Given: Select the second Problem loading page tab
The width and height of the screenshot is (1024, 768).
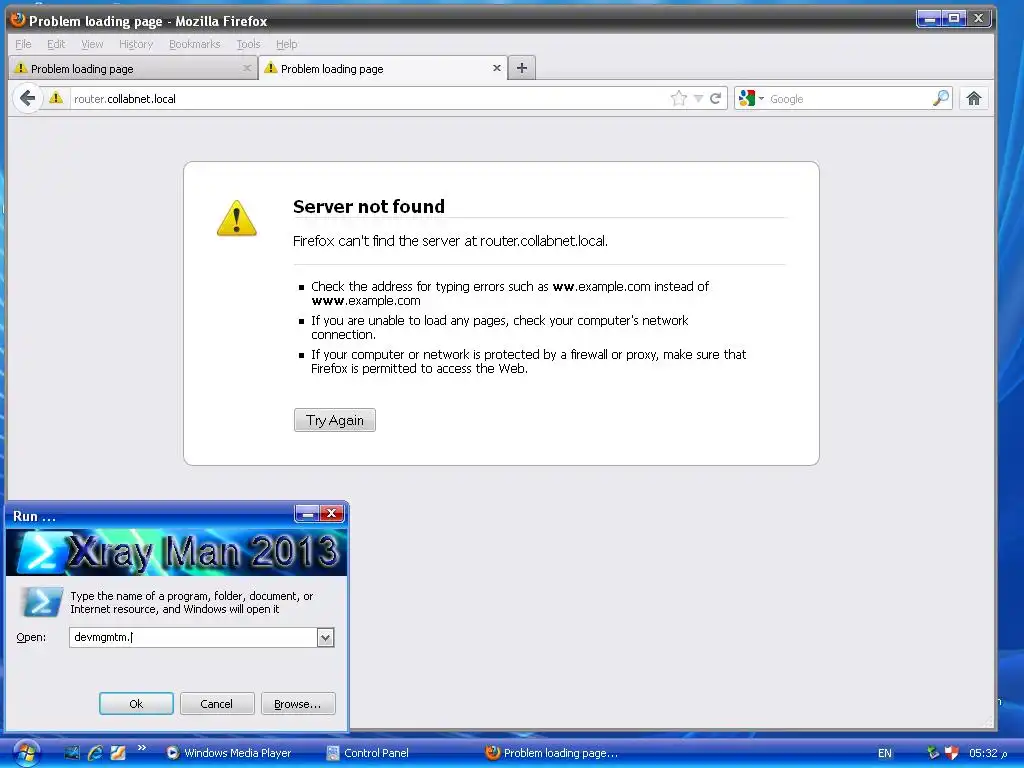Looking at the screenshot, I should pyautogui.click(x=383, y=69).
